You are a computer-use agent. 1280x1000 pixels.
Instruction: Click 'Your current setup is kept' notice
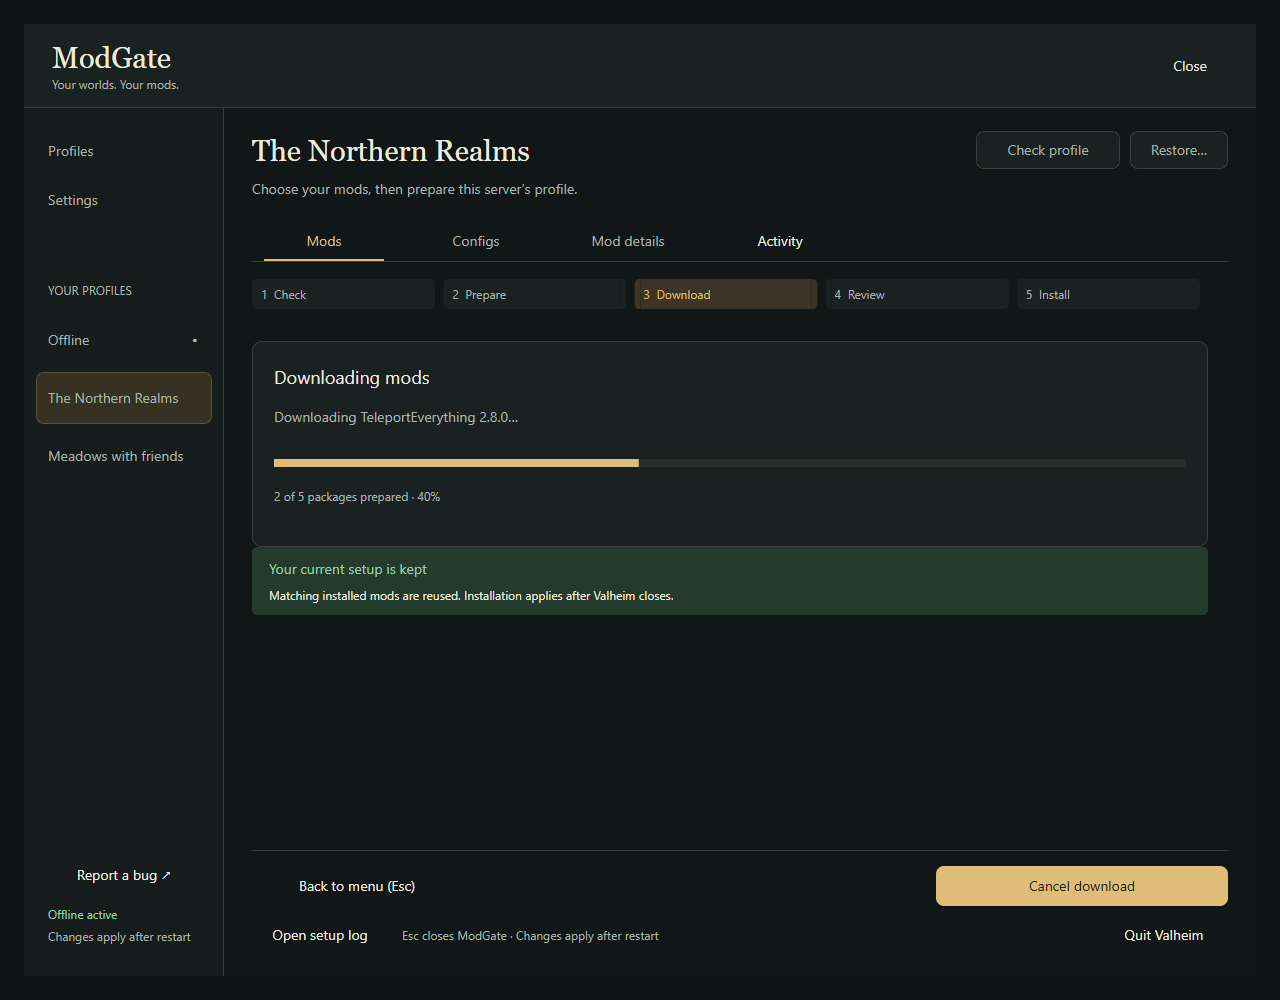click(348, 569)
